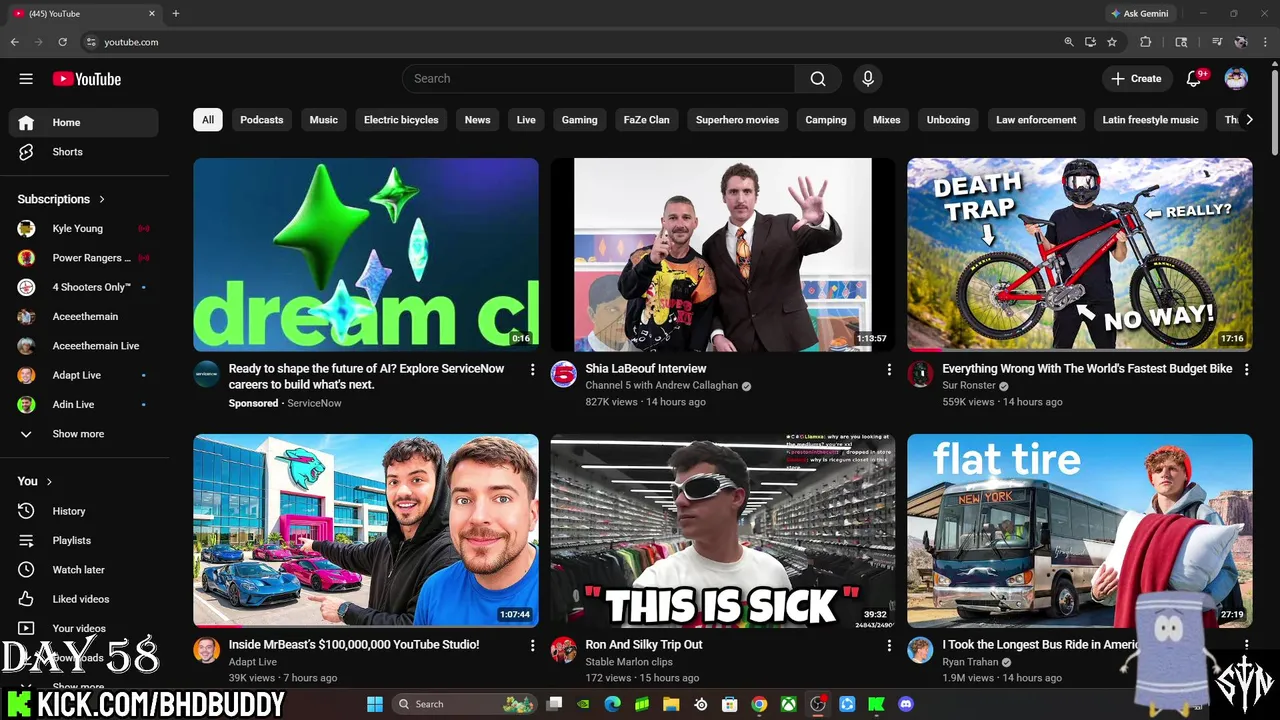The height and width of the screenshot is (720, 1280).
Task: Click the YouTube search input field
Action: coord(598,79)
